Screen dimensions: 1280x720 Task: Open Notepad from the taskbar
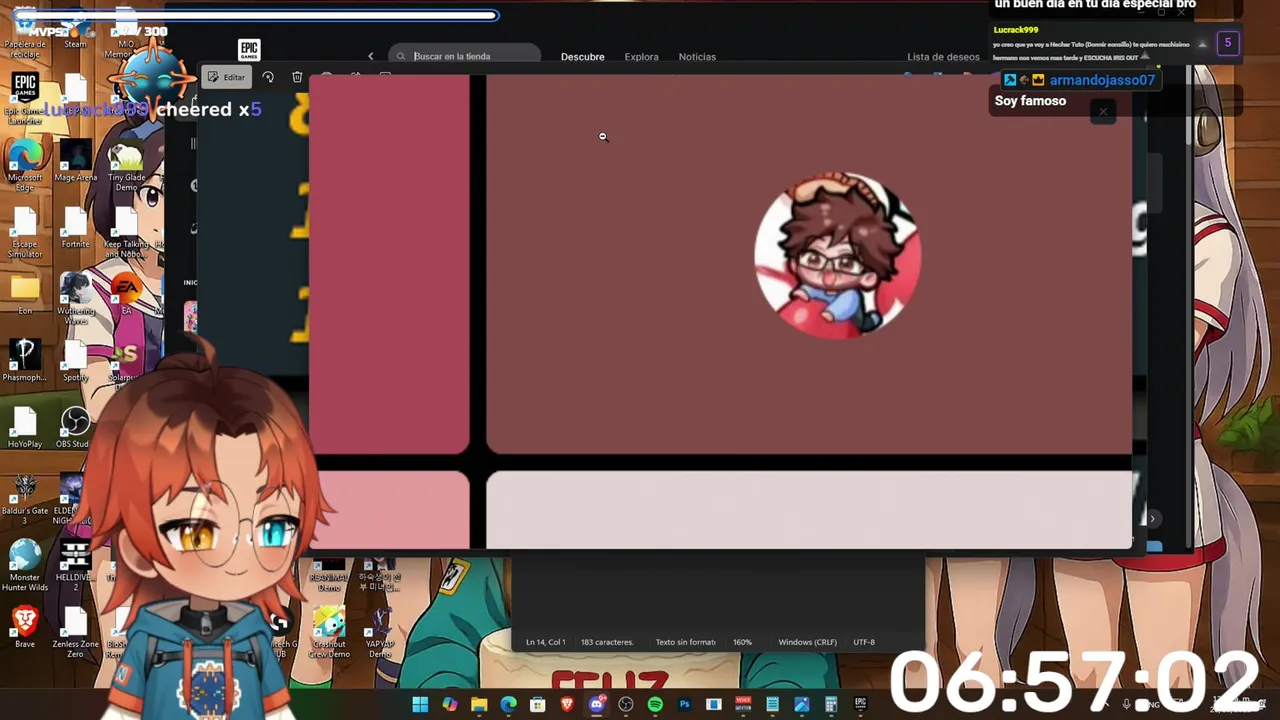pyautogui.click(x=772, y=705)
